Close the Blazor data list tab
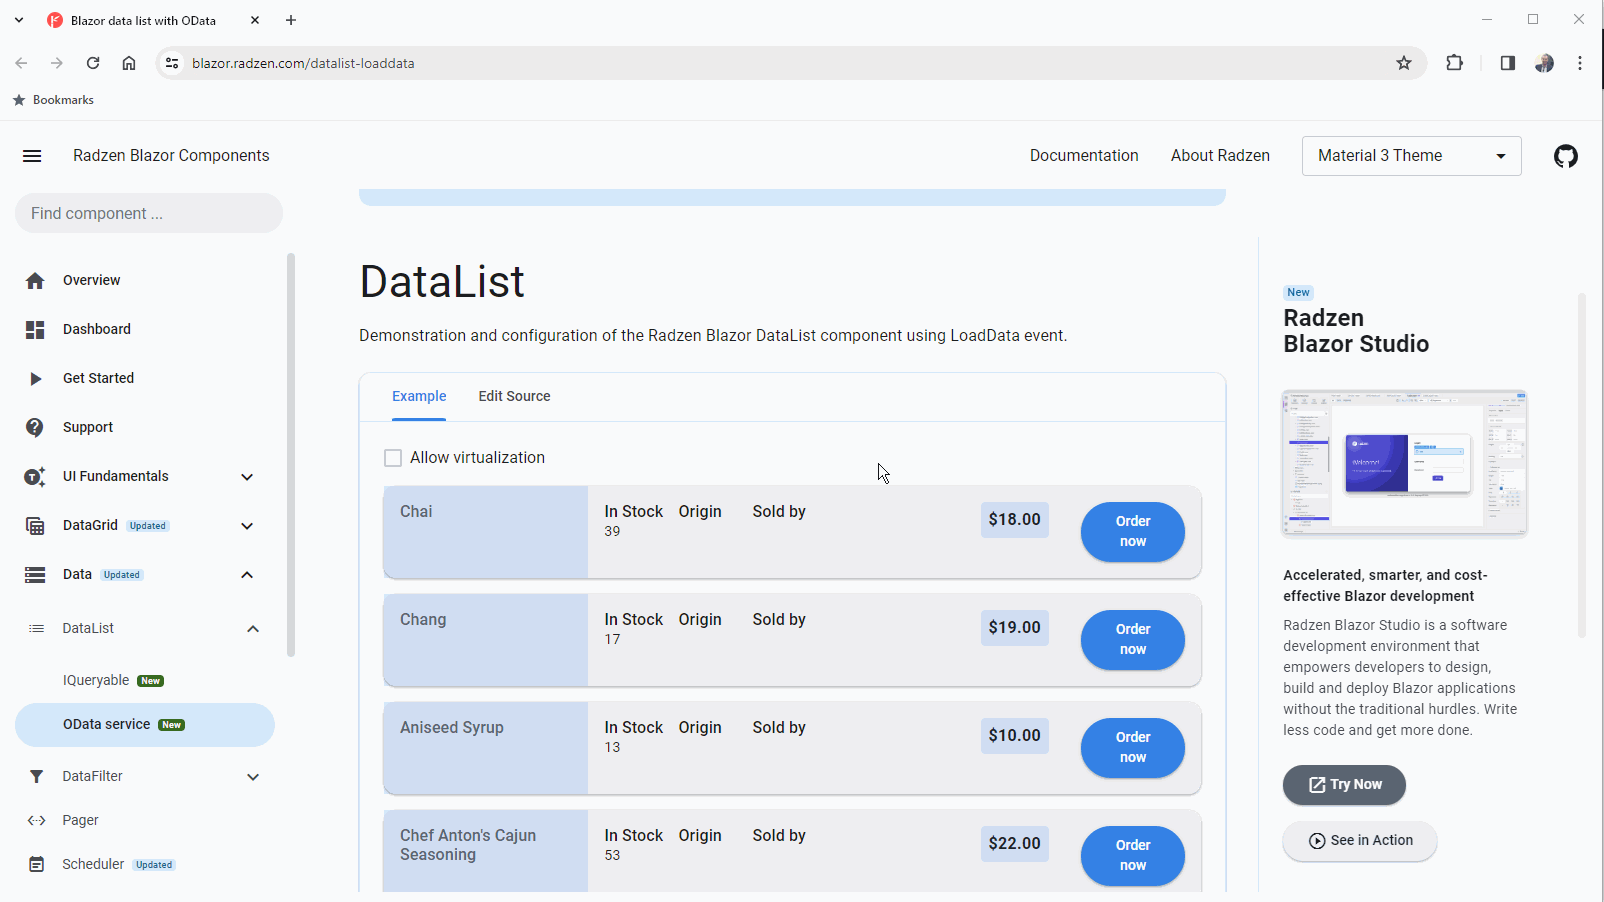 tap(255, 20)
